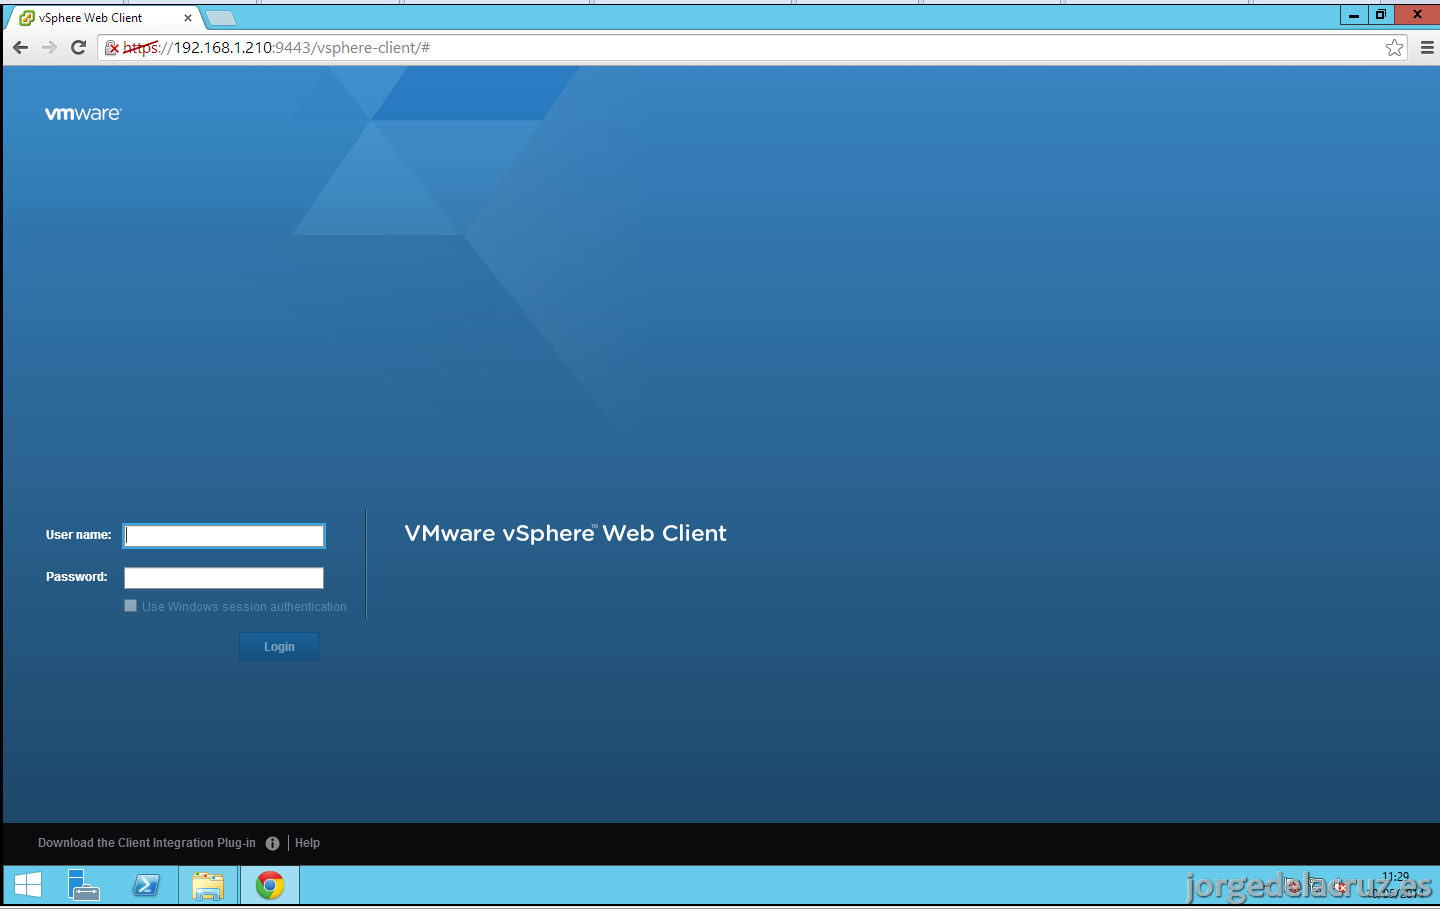The width and height of the screenshot is (1440, 910).
Task: Reload the vSphere Web Client page
Action: coord(78,47)
